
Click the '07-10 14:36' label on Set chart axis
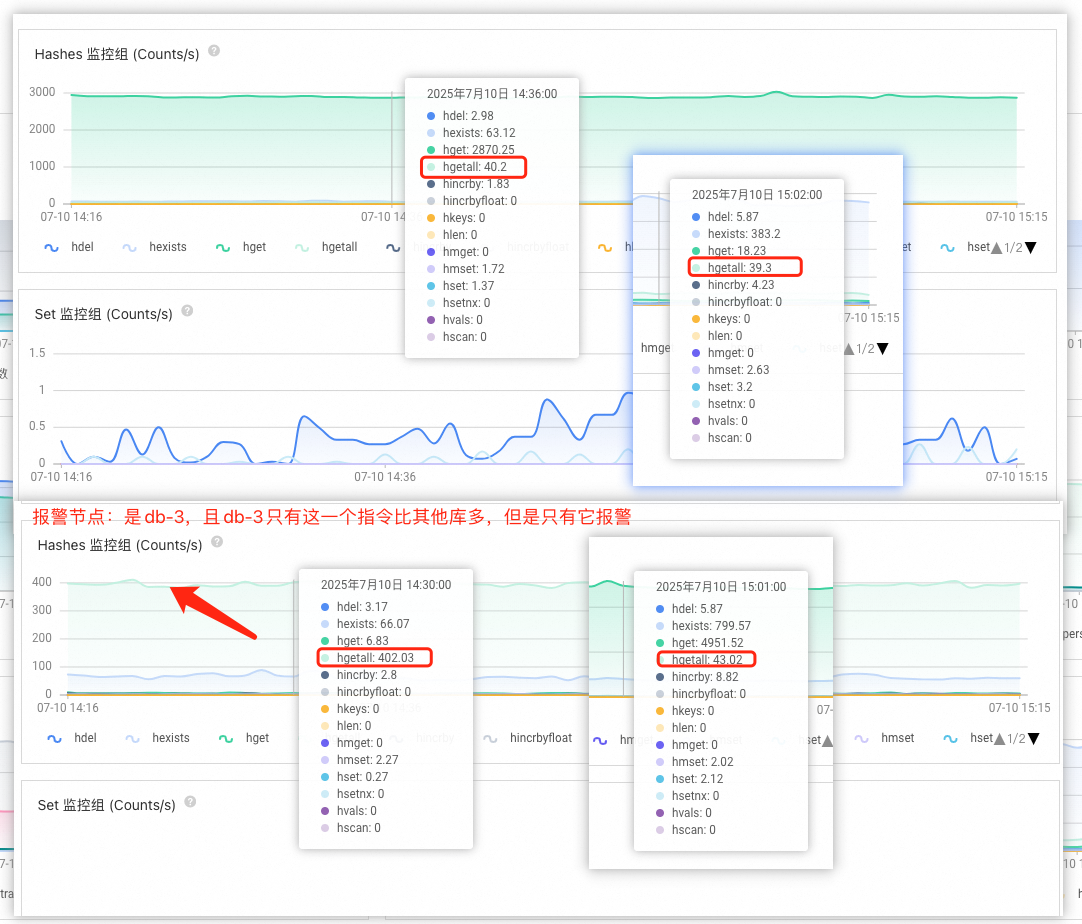click(x=385, y=477)
